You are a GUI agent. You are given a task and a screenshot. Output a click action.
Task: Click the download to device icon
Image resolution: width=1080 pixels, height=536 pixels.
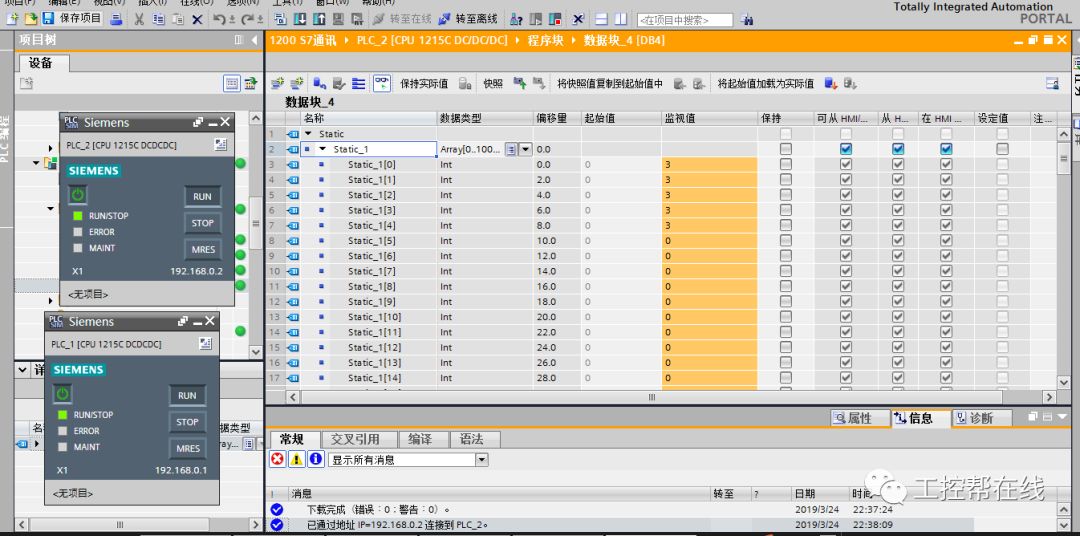coord(300,19)
